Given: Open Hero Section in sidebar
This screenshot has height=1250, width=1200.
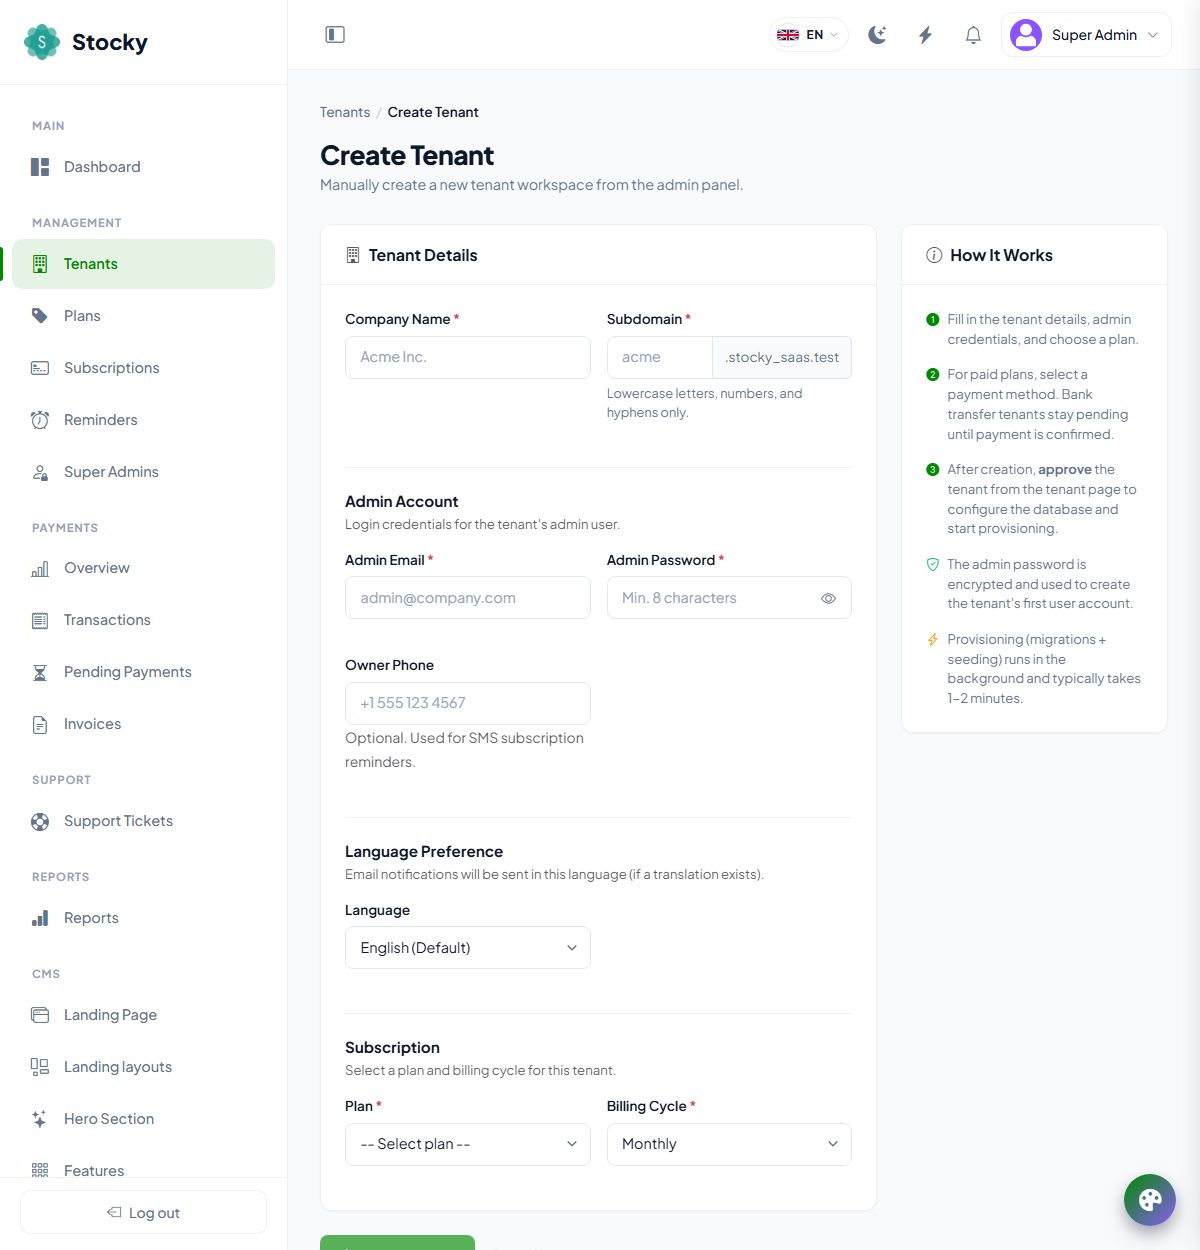Looking at the screenshot, I should click(x=143, y=1119).
